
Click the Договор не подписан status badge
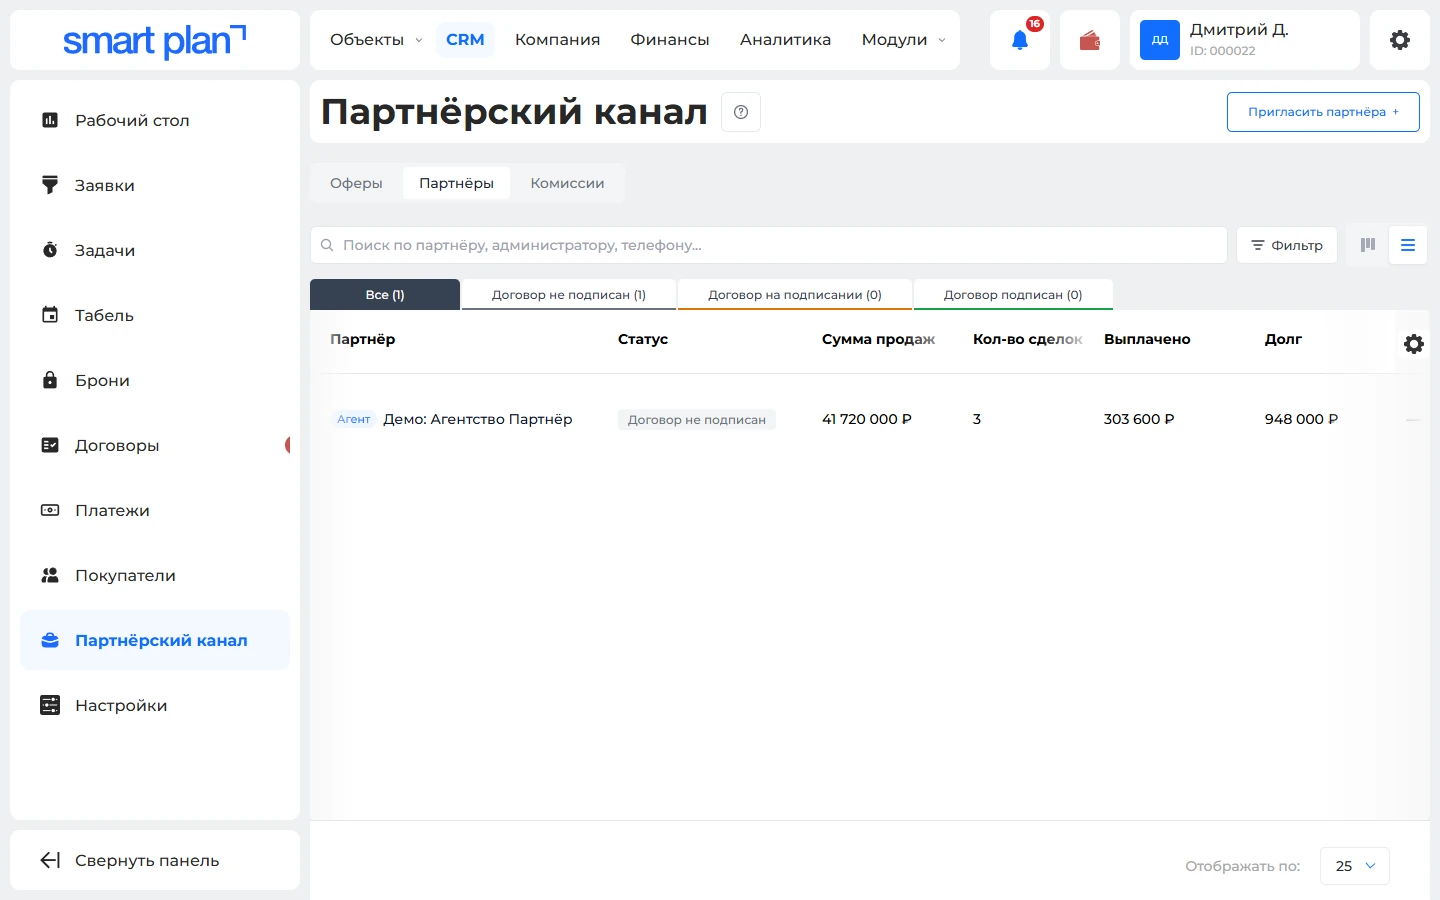697,420
